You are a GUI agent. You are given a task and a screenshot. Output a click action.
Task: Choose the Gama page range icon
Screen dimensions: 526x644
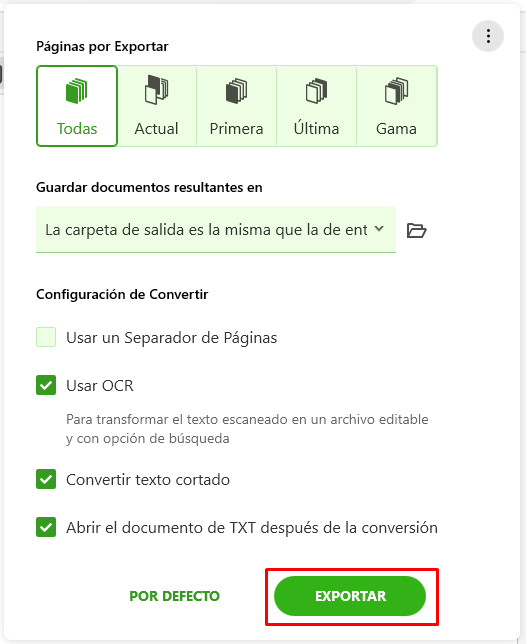pos(396,91)
